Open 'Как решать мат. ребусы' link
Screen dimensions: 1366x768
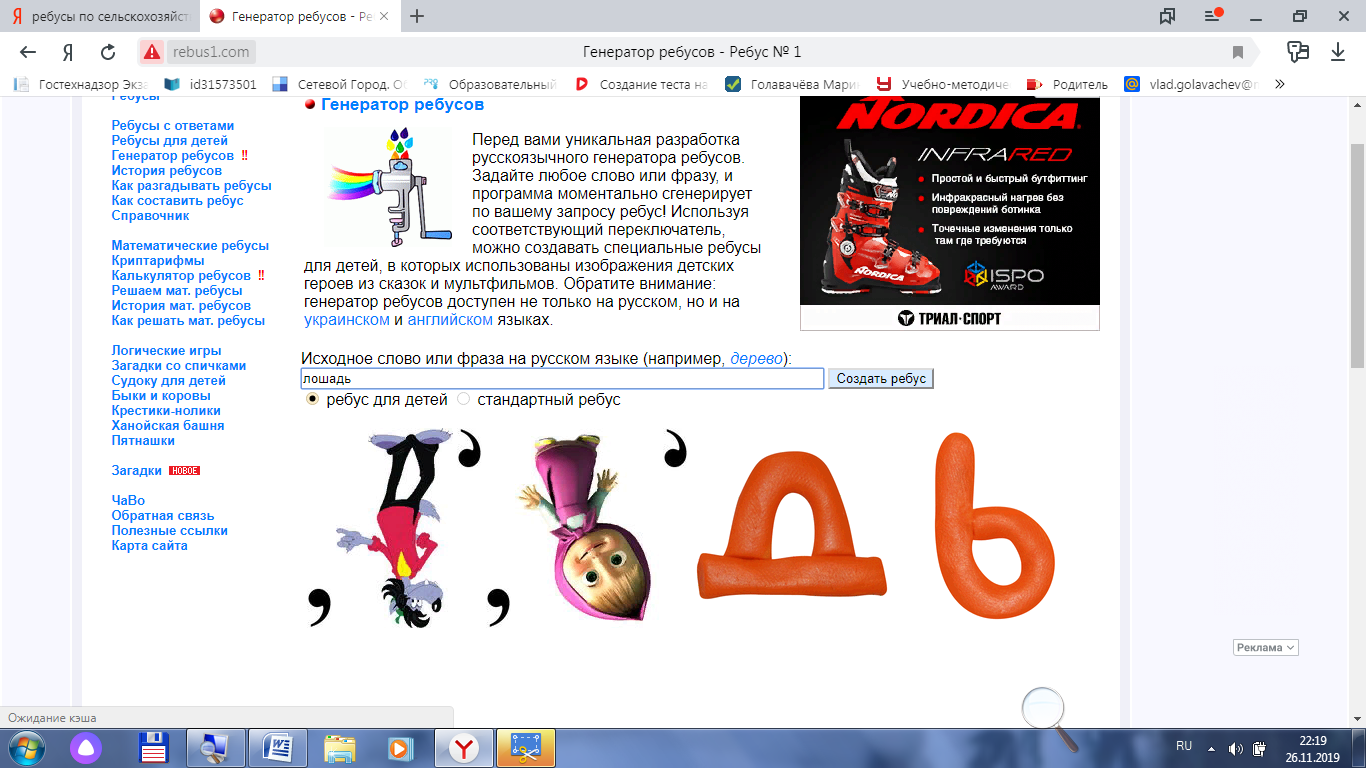[188, 321]
